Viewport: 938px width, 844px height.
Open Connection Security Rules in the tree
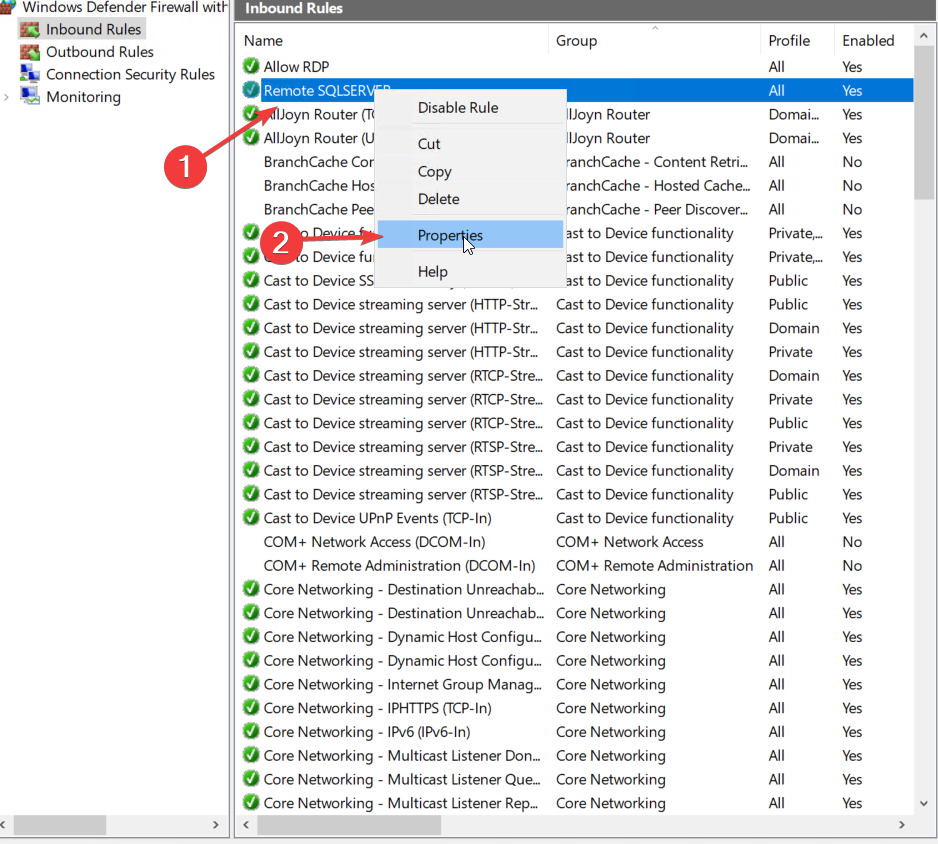click(x=130, y=74)
